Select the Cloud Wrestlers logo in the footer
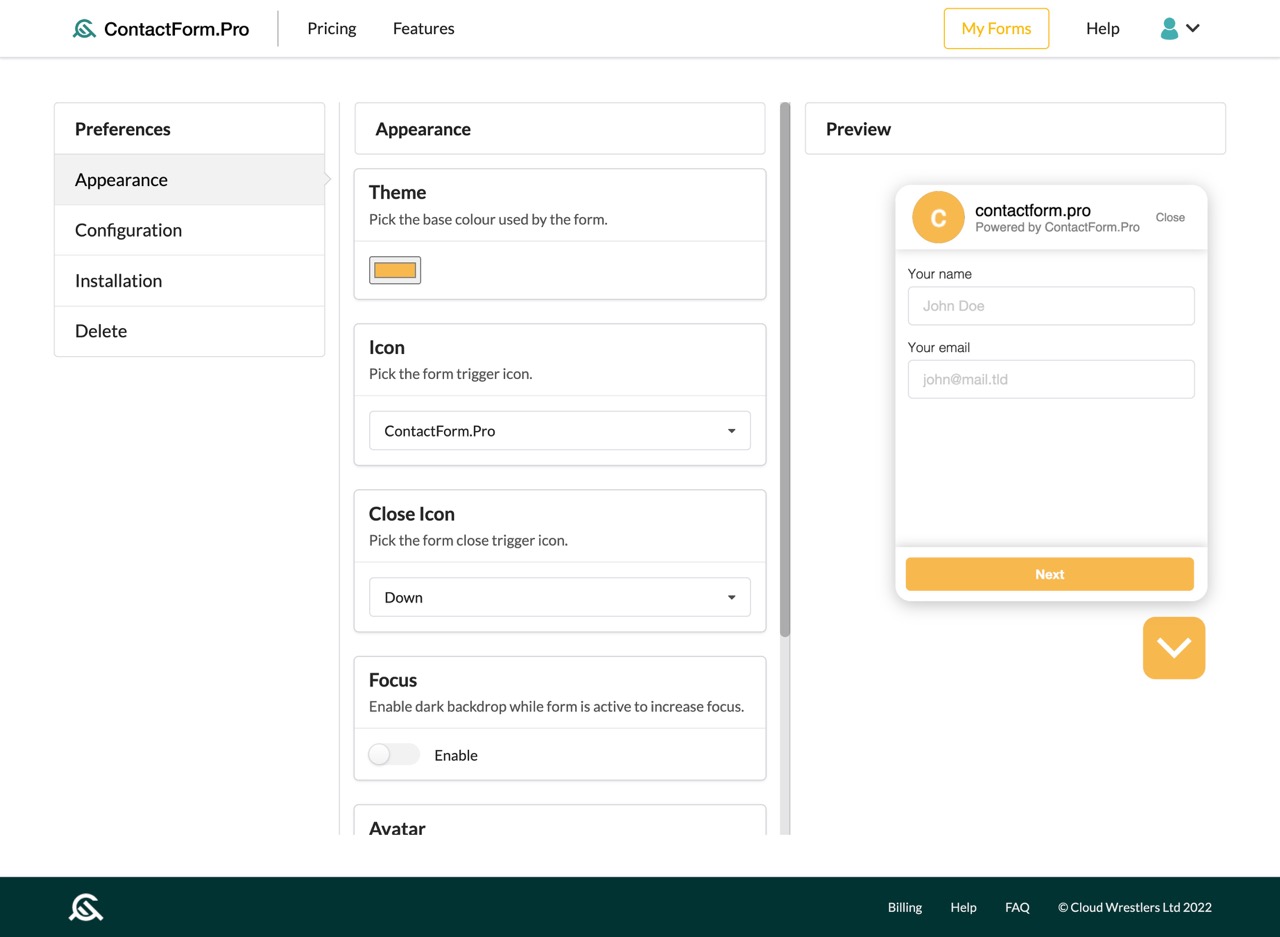This screenshot has height=937, width=1280. pyautogui.click(x=86, y=906)
